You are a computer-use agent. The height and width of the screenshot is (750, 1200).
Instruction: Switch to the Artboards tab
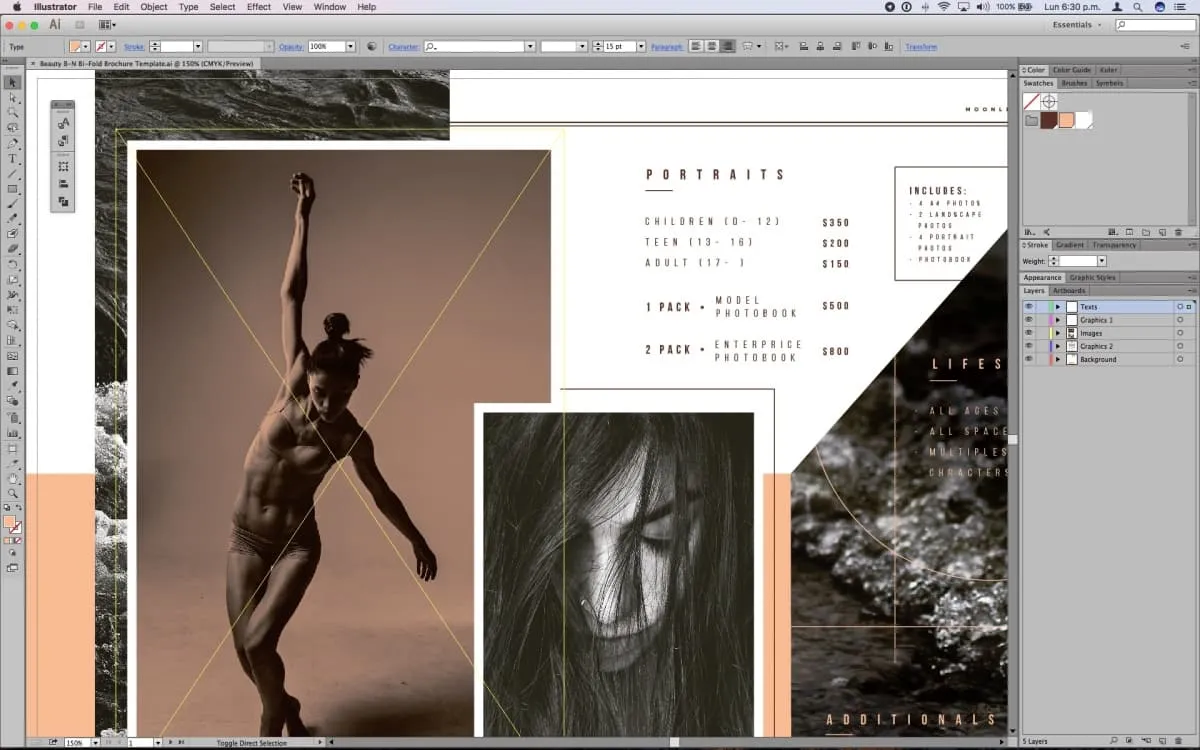pos(1069,291)
